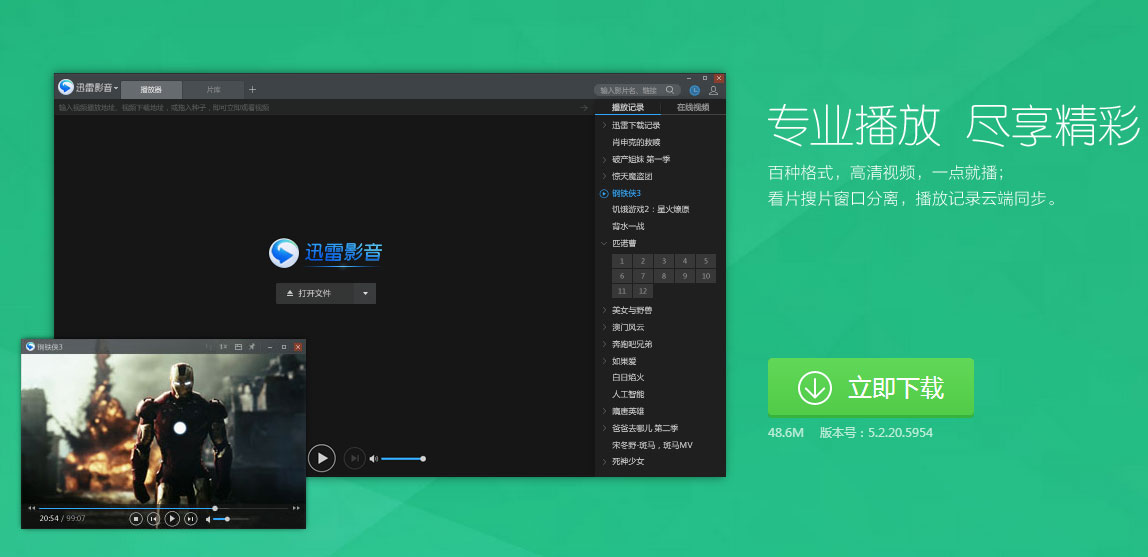1148x557 pixels.
Task: Click the pin-on-top icon in mini player
Action: (252, 347)
